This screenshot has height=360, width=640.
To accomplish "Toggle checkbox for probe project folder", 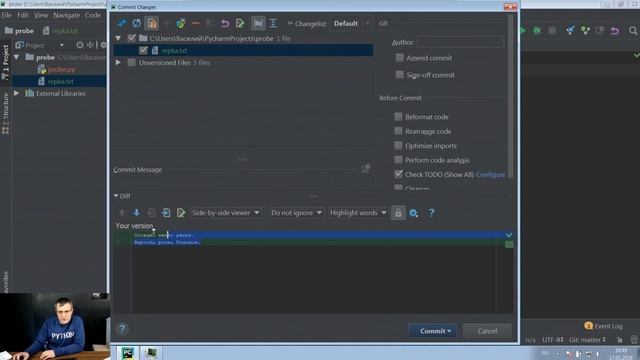I will 131,38.
